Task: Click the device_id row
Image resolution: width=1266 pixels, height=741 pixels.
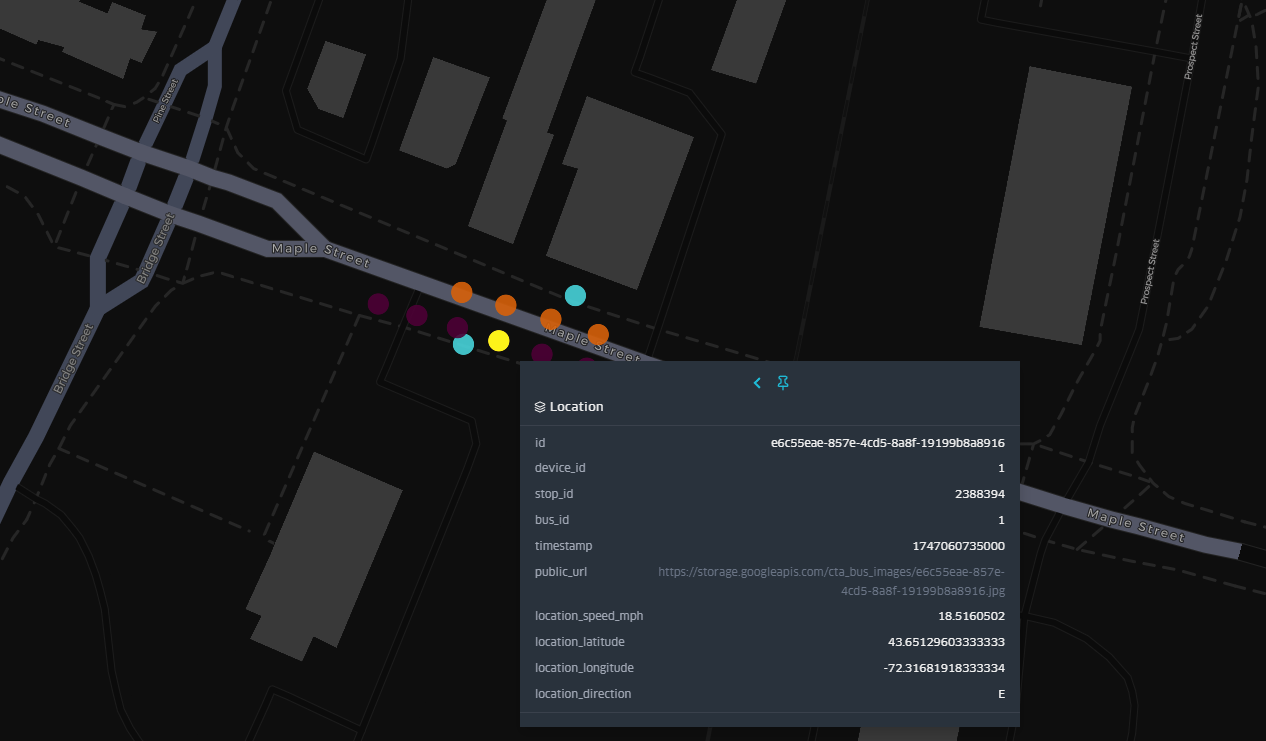Action: point(770,467)
